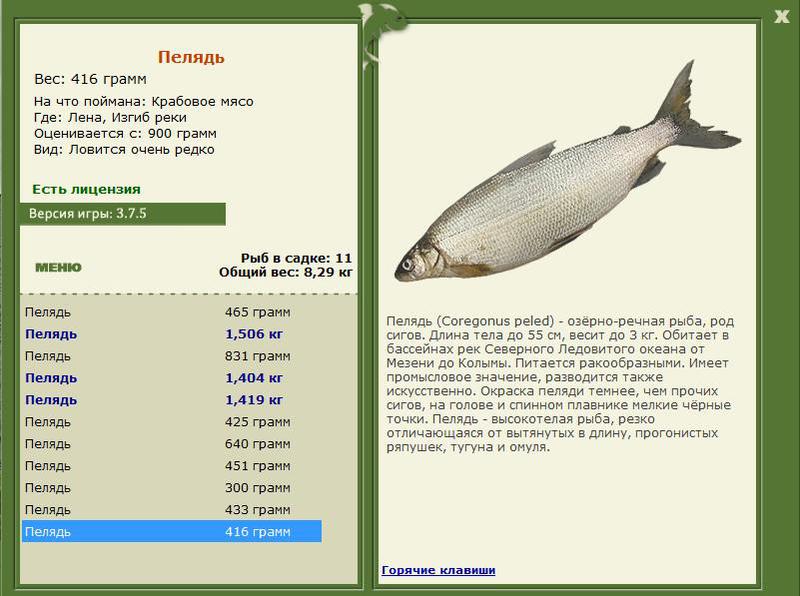Click the Рыб в садке: 11 text
Image resolution: width=800 pixels, height=596 pixels.
coord(296,258)
